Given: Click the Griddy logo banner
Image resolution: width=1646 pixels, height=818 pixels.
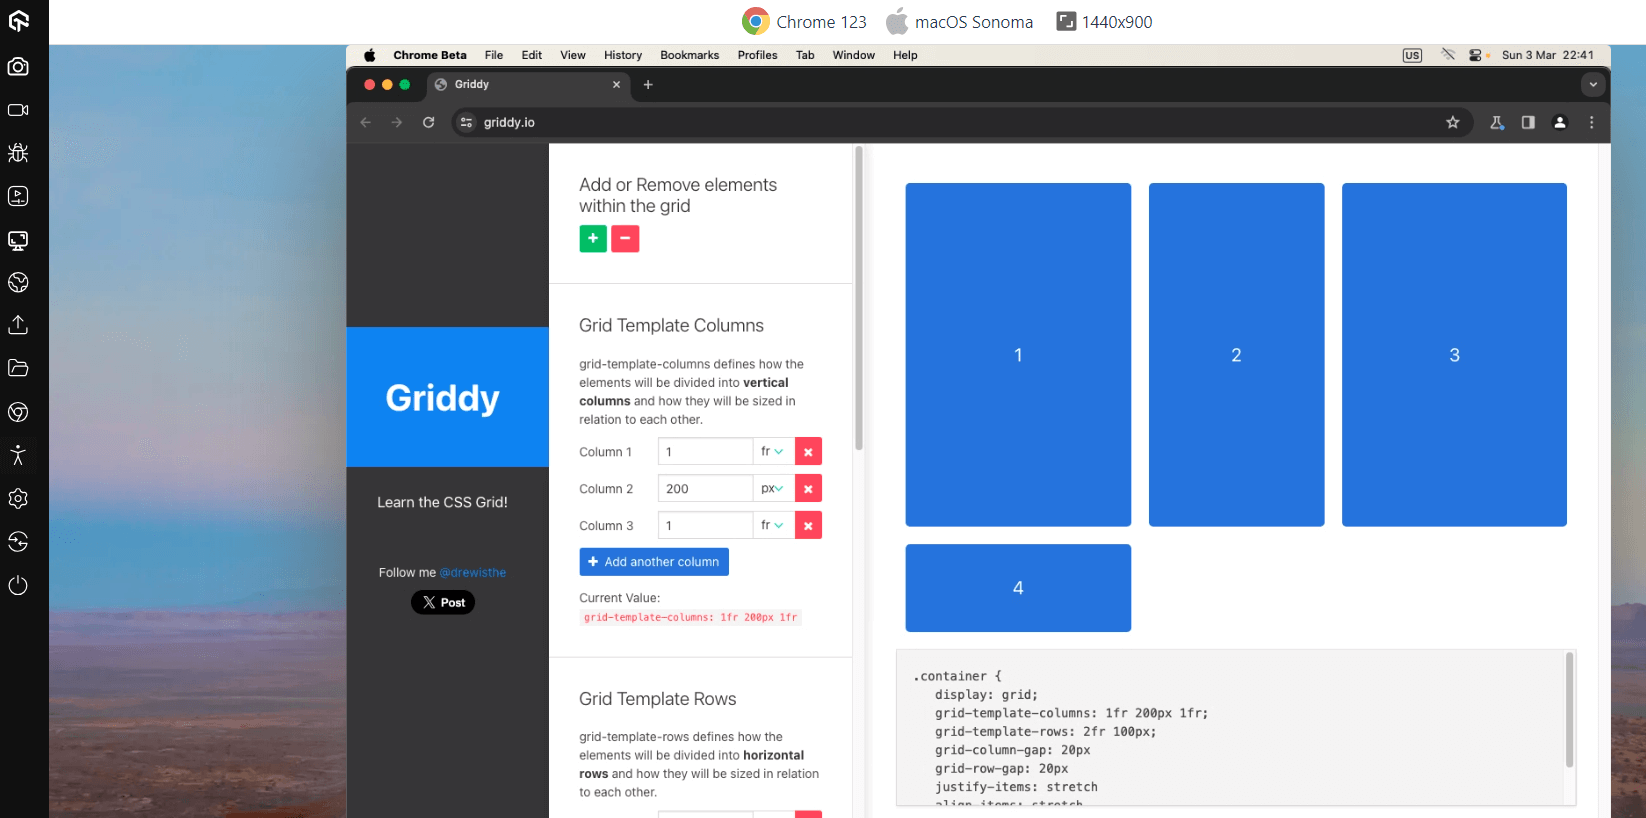Looking at the screenshot, I should tap(448, 397).
